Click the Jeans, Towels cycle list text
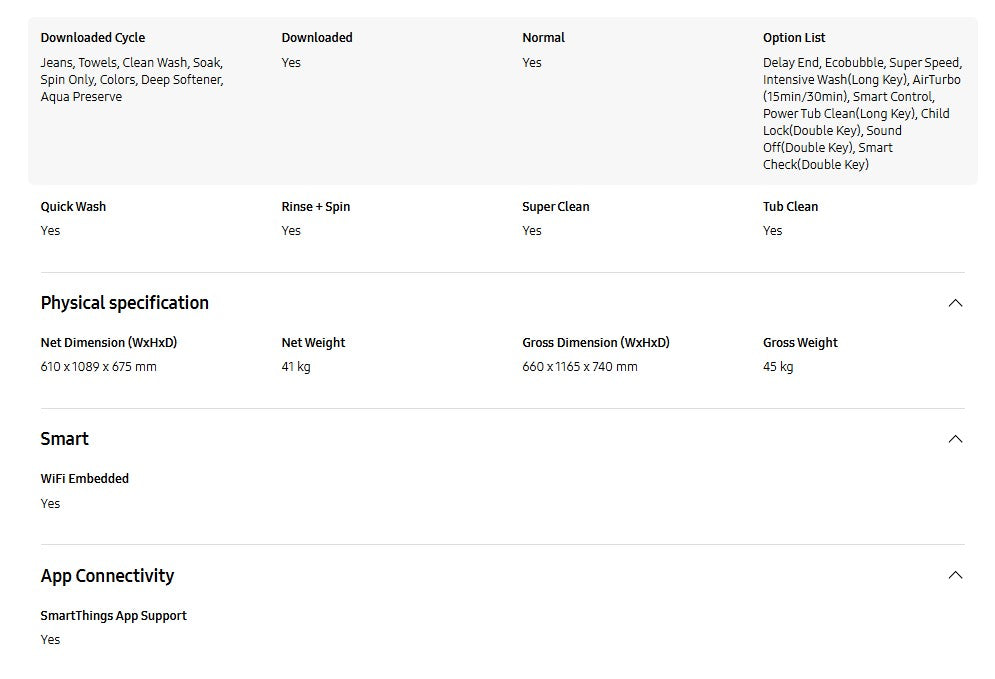 132,80
